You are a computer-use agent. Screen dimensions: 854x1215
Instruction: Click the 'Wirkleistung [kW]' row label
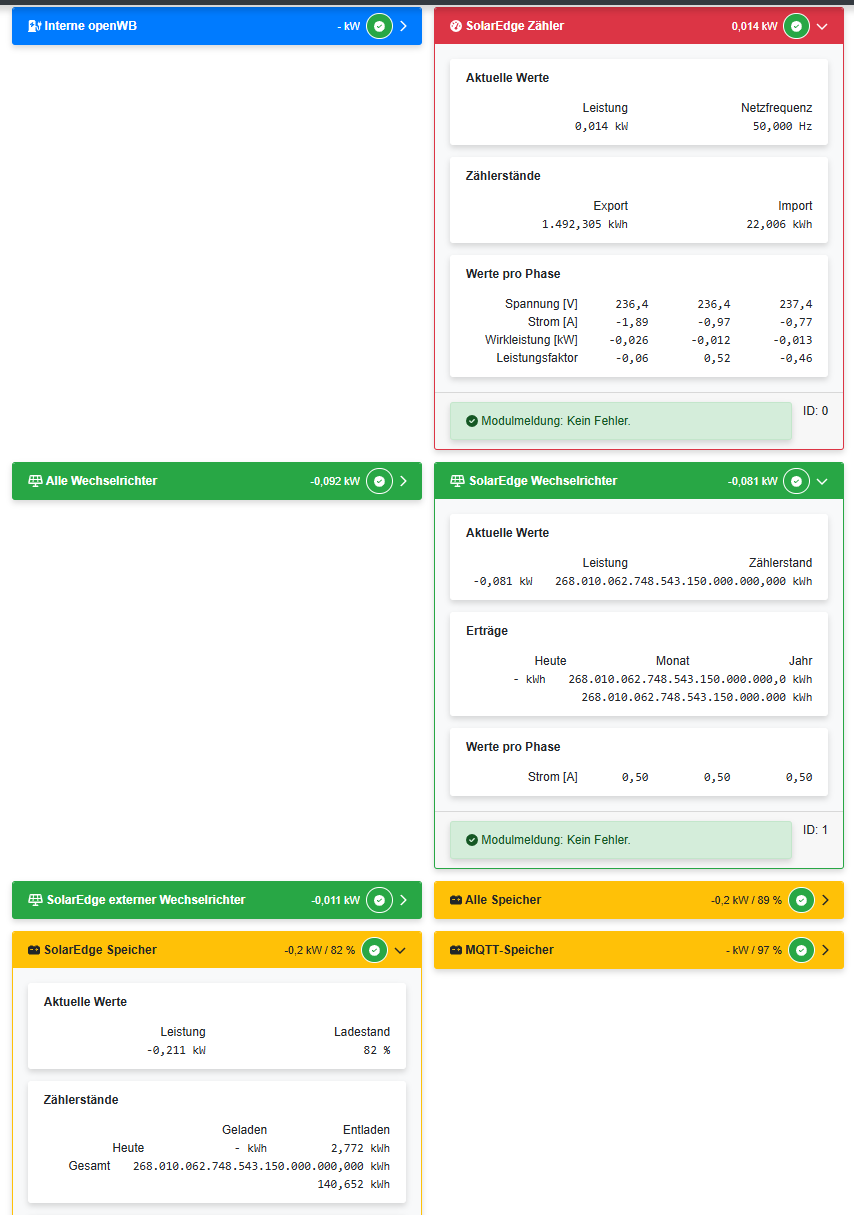click(532, 340)
